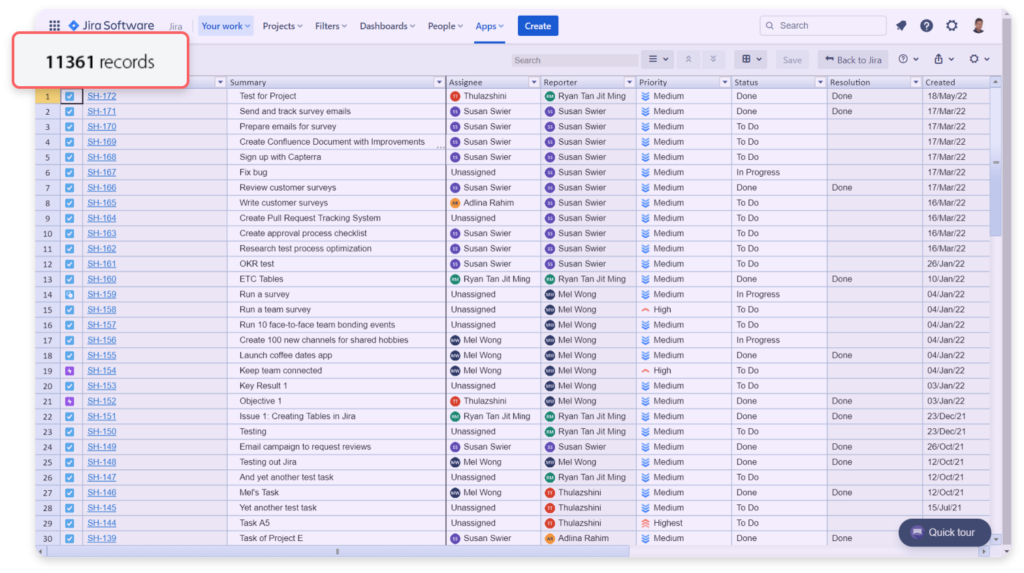Open the Priority column filter arrow
Screen dimensions: 1024x573
coord(724,82)
